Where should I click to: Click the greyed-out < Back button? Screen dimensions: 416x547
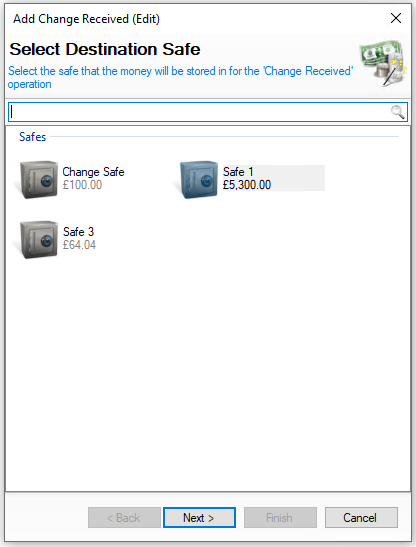click(x=124, y=517)
